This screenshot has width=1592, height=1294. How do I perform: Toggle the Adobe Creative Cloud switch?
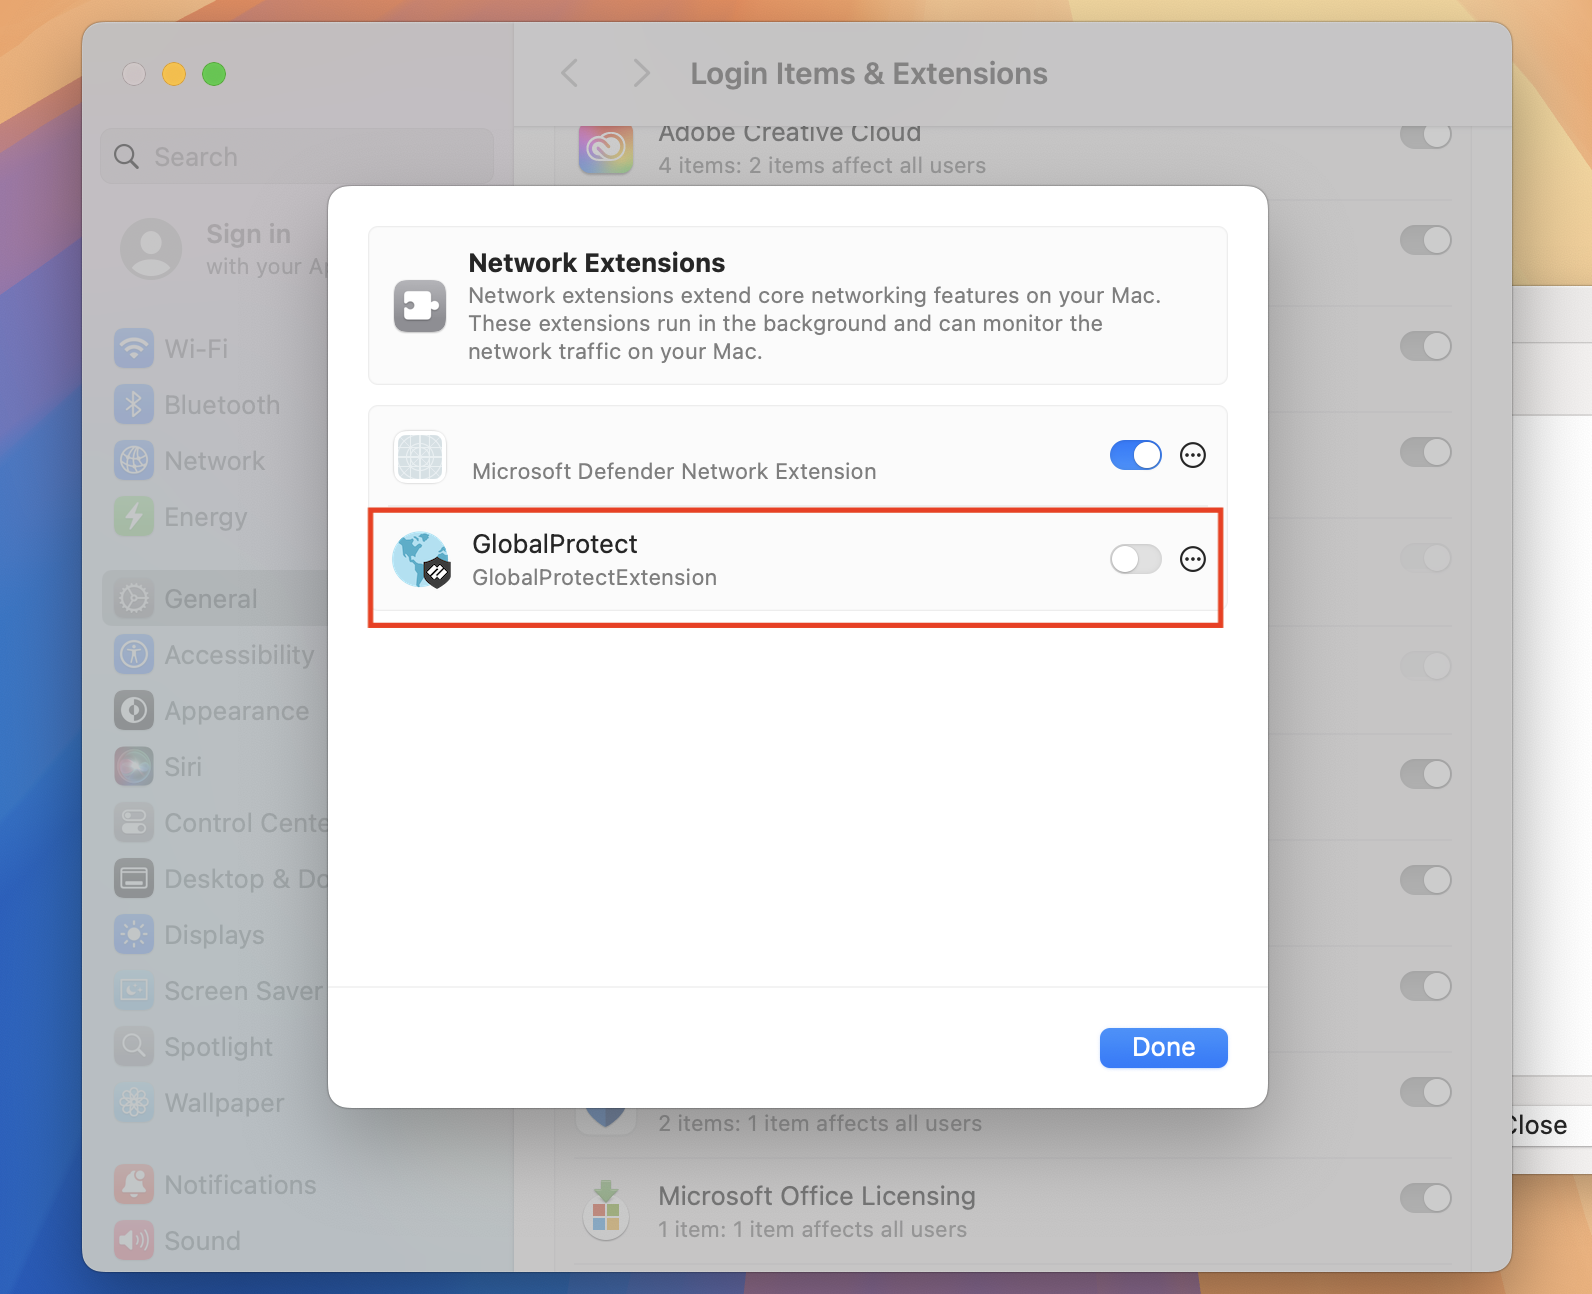point(1425,136)
